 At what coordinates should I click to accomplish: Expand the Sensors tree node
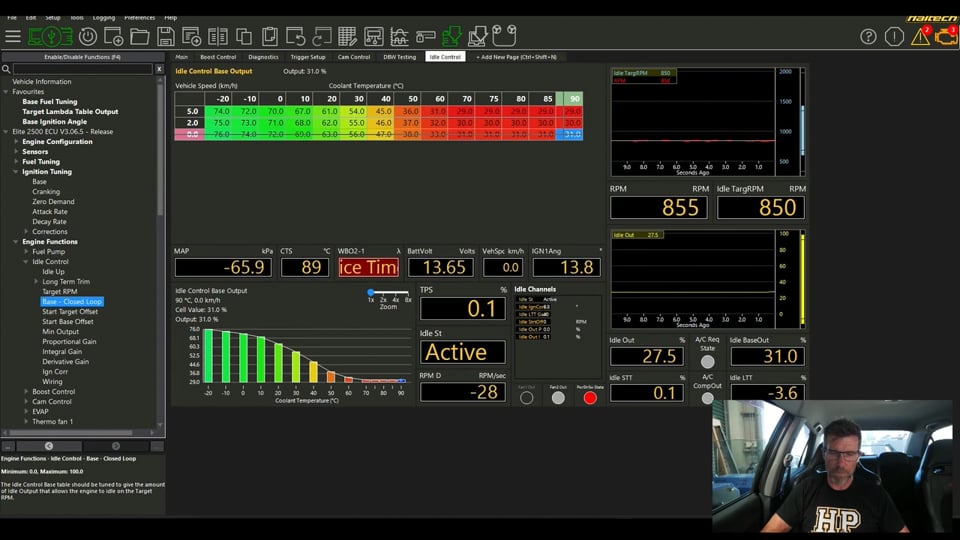click(16, 151)
